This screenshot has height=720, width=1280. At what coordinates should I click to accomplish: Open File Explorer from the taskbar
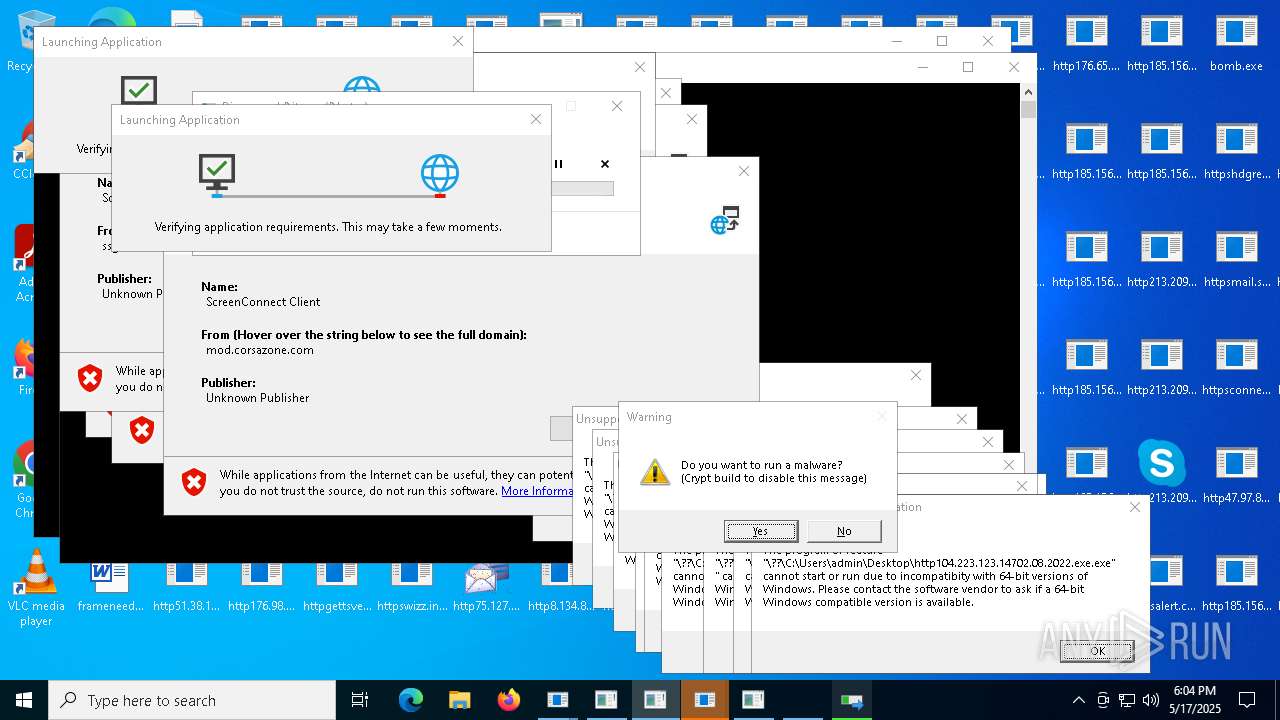[459, 700]
